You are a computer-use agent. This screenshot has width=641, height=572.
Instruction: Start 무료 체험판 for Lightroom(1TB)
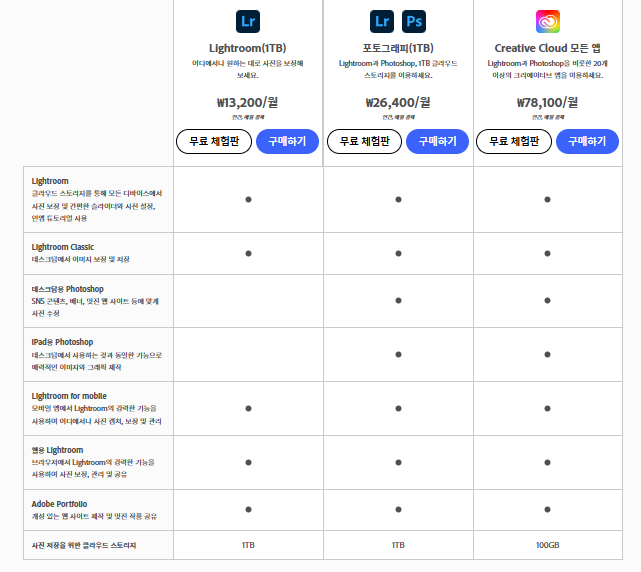coord(214,141)
